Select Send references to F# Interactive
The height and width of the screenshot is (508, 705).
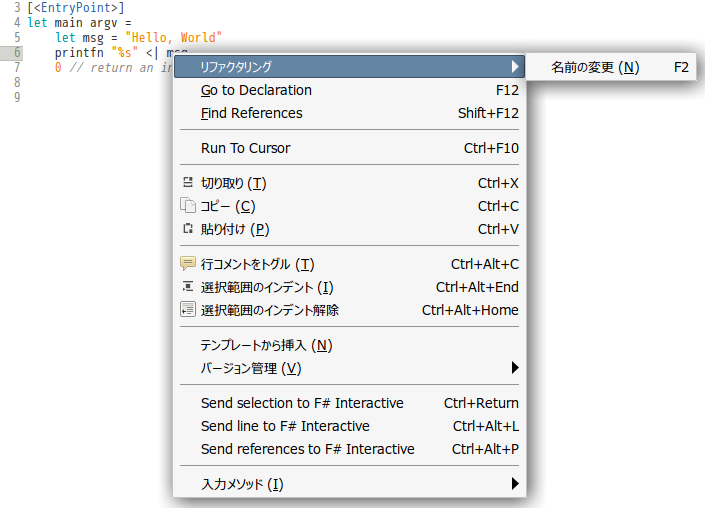pyautogui.click(x=349, y=449)
